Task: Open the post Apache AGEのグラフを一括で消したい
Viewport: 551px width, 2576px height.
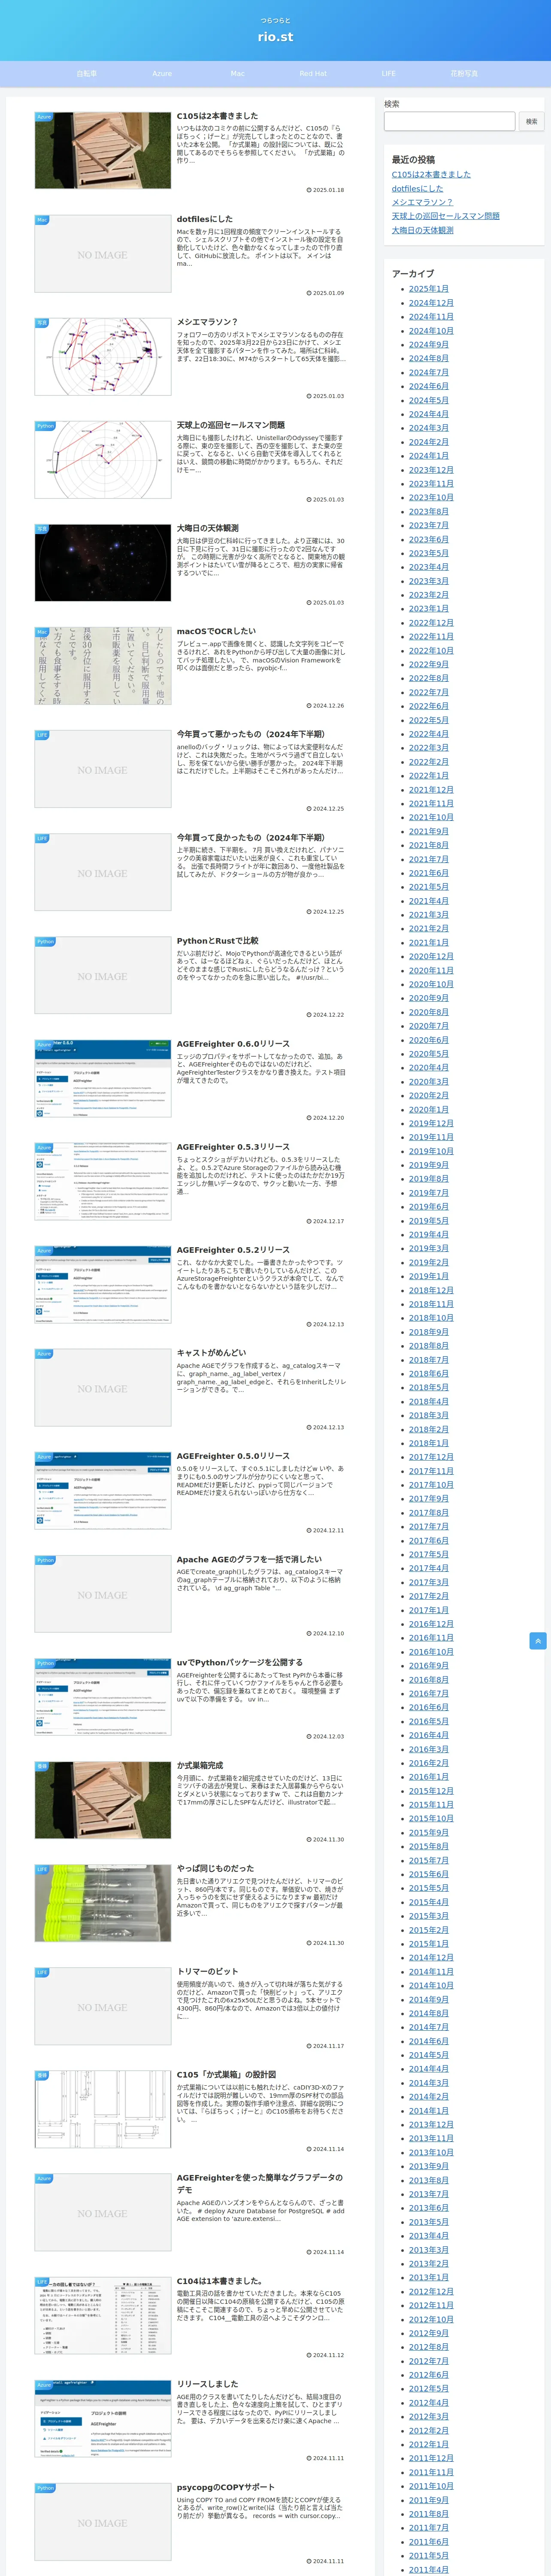Action: click(x=249, y=1559)
